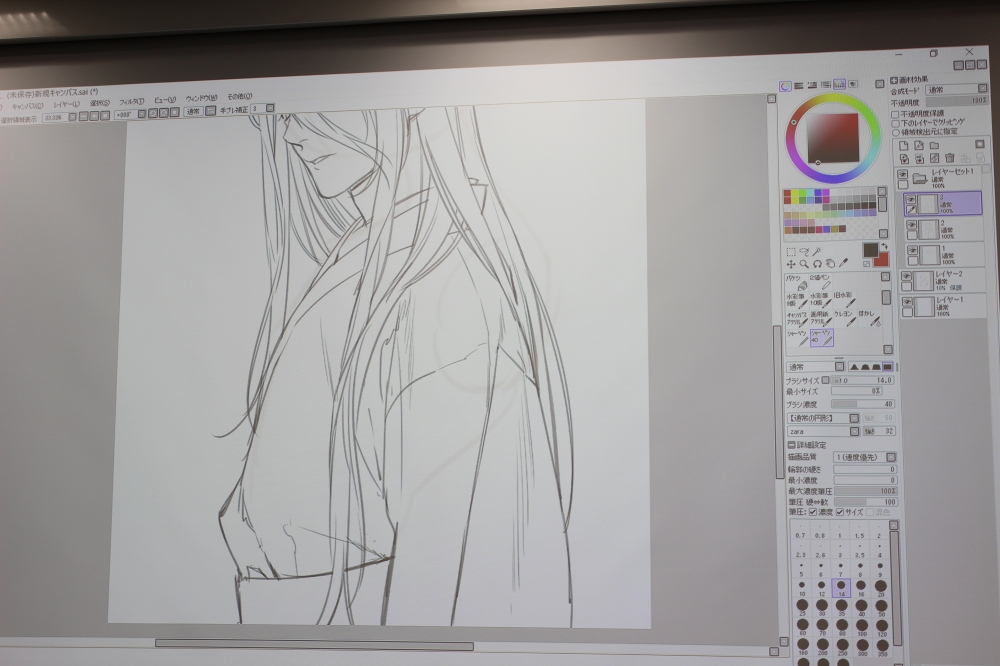Screen dimensions: 1000x666
Task: Select the rectangular selection tool
Action: click(791, 251)
